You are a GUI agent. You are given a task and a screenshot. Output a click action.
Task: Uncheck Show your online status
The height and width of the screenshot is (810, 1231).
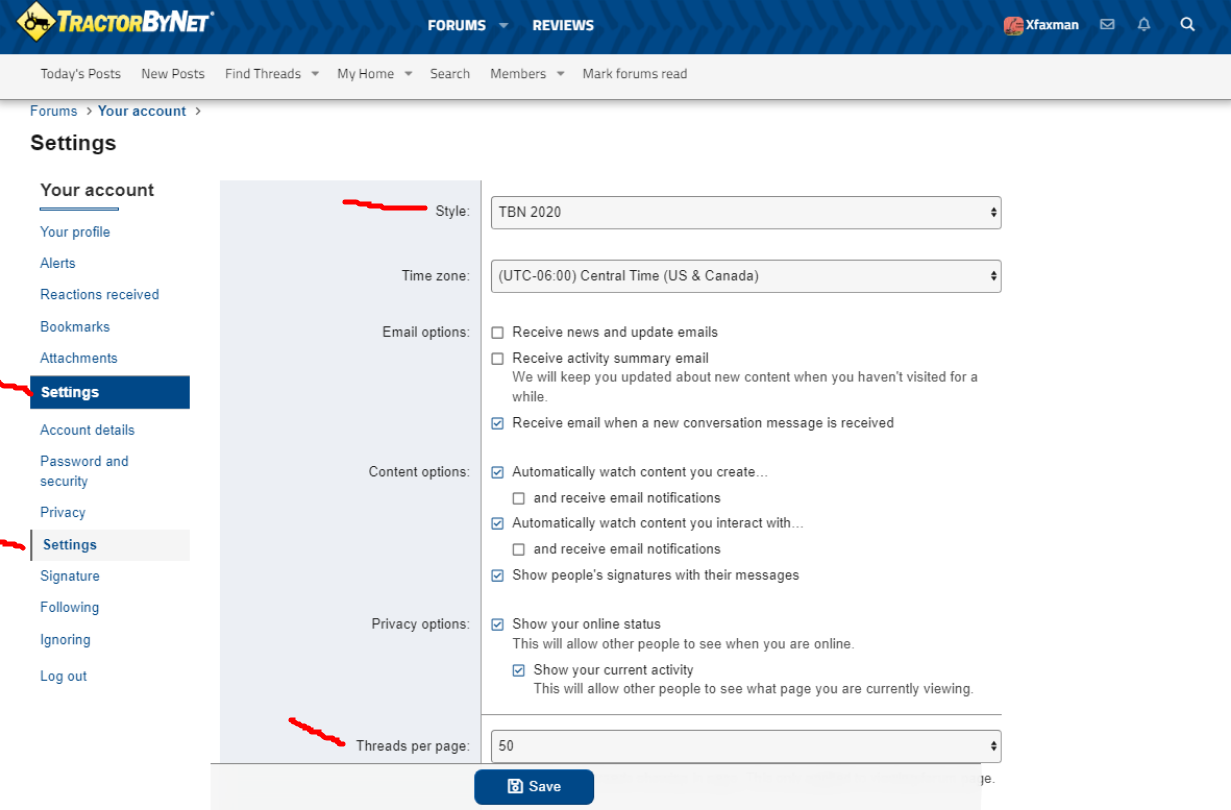point(498,625)
